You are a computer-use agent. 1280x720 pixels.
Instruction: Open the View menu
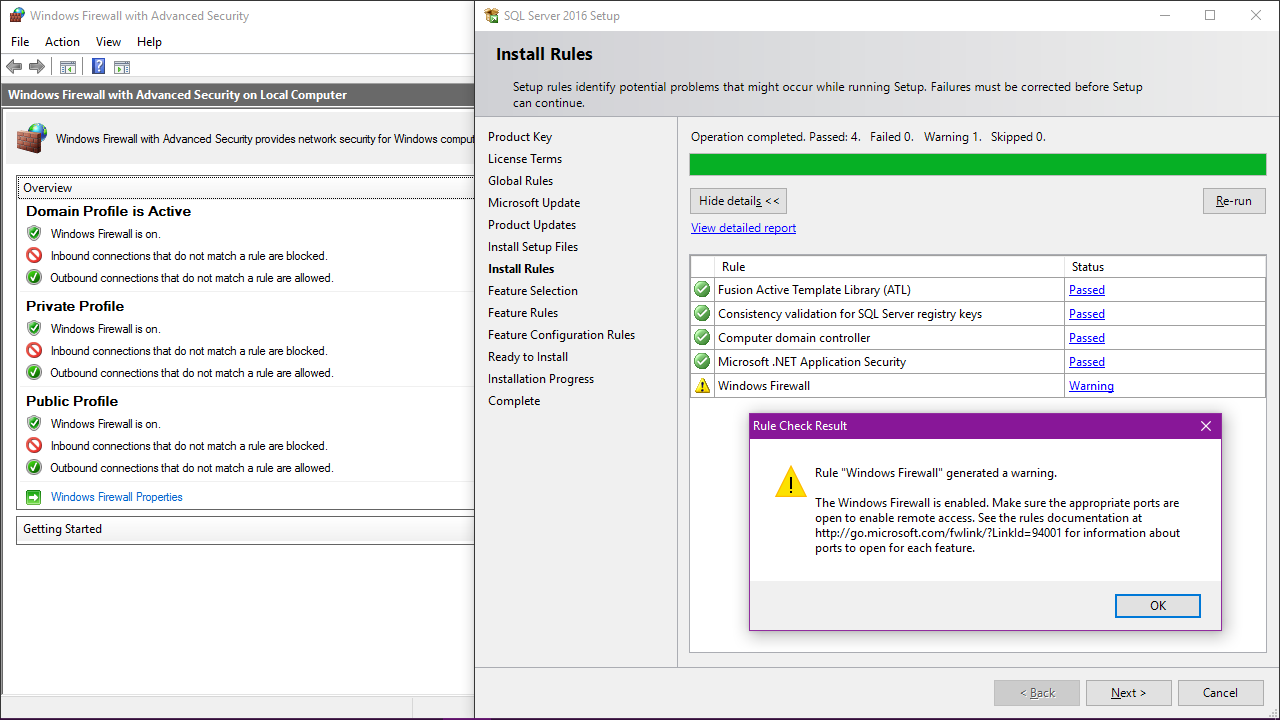[108, 42]
